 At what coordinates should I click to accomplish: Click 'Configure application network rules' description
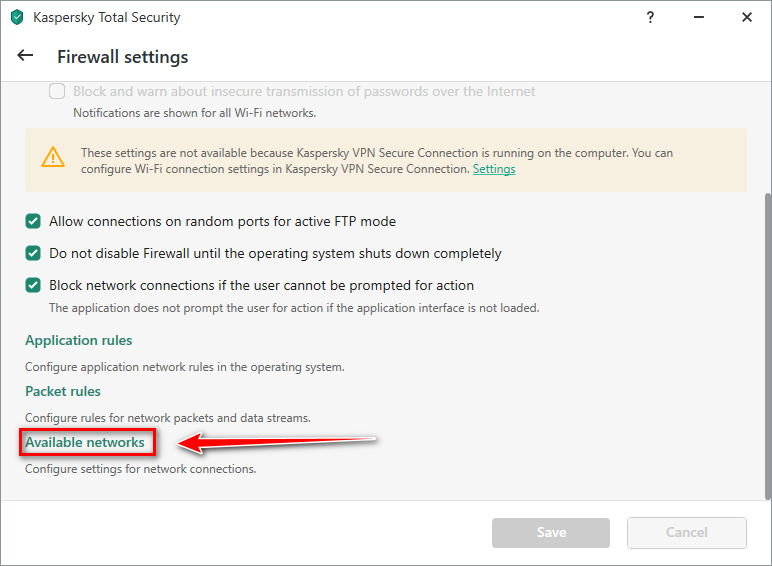click(185, 367)
